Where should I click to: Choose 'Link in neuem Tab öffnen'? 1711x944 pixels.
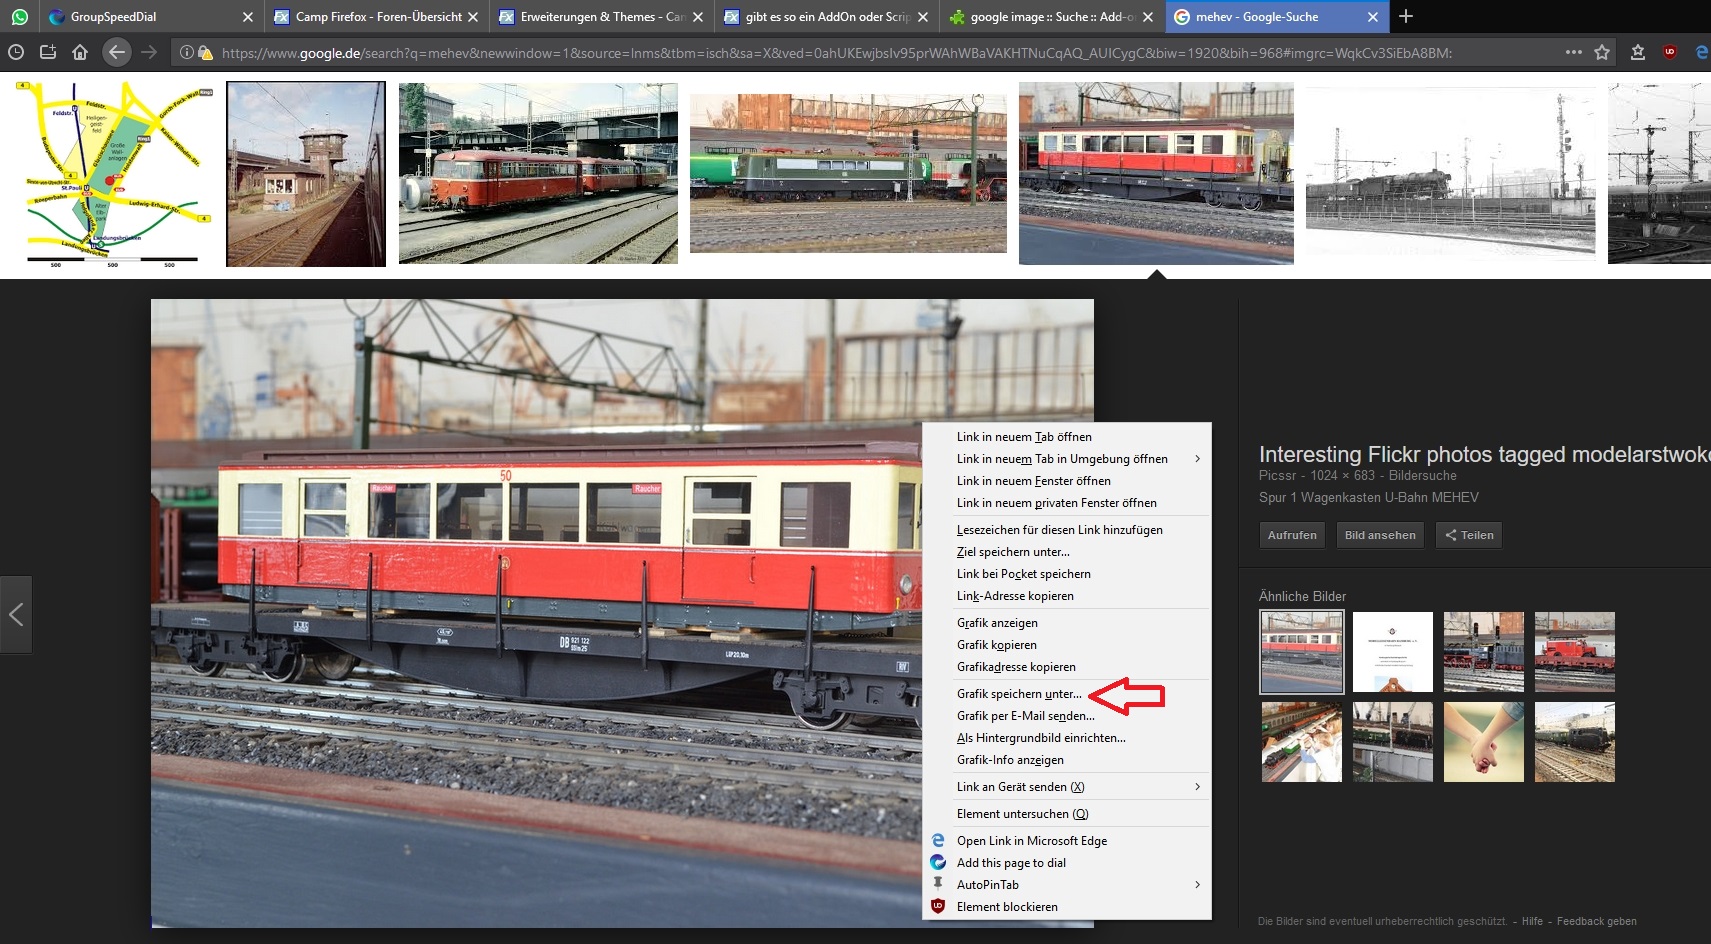click(x=1067, y=437)
